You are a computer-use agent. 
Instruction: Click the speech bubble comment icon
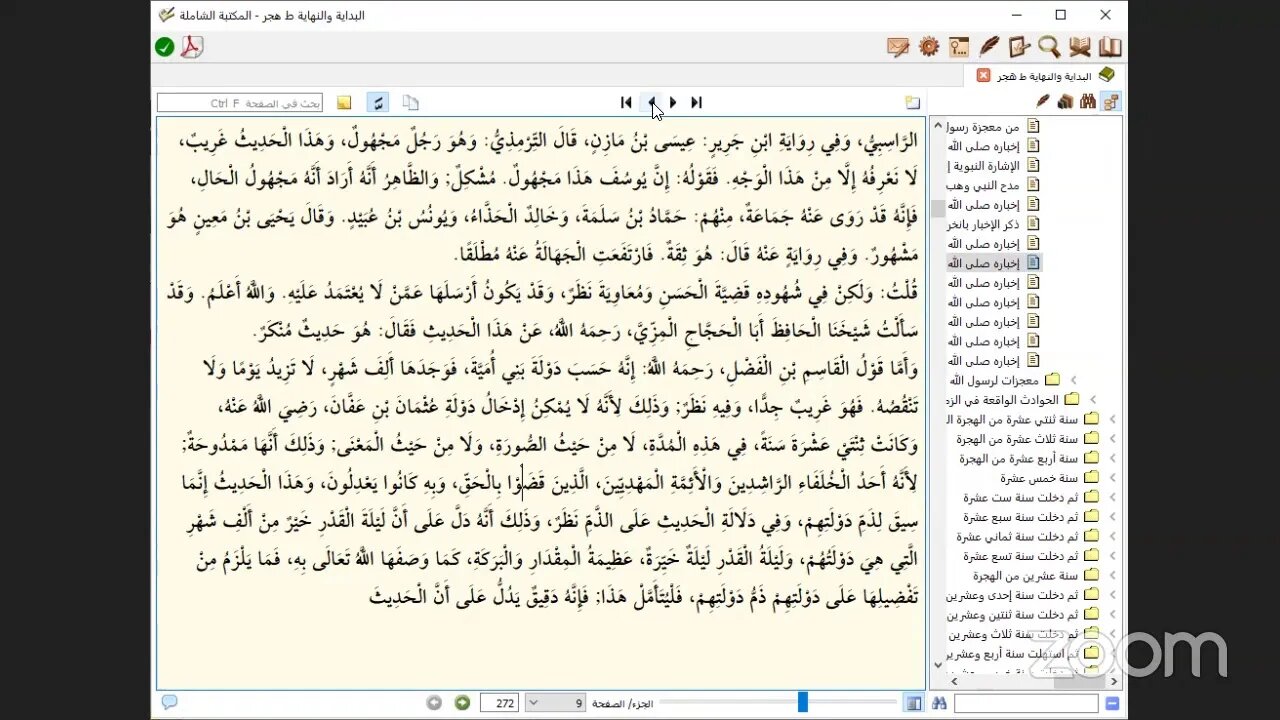tap(169, 702)
